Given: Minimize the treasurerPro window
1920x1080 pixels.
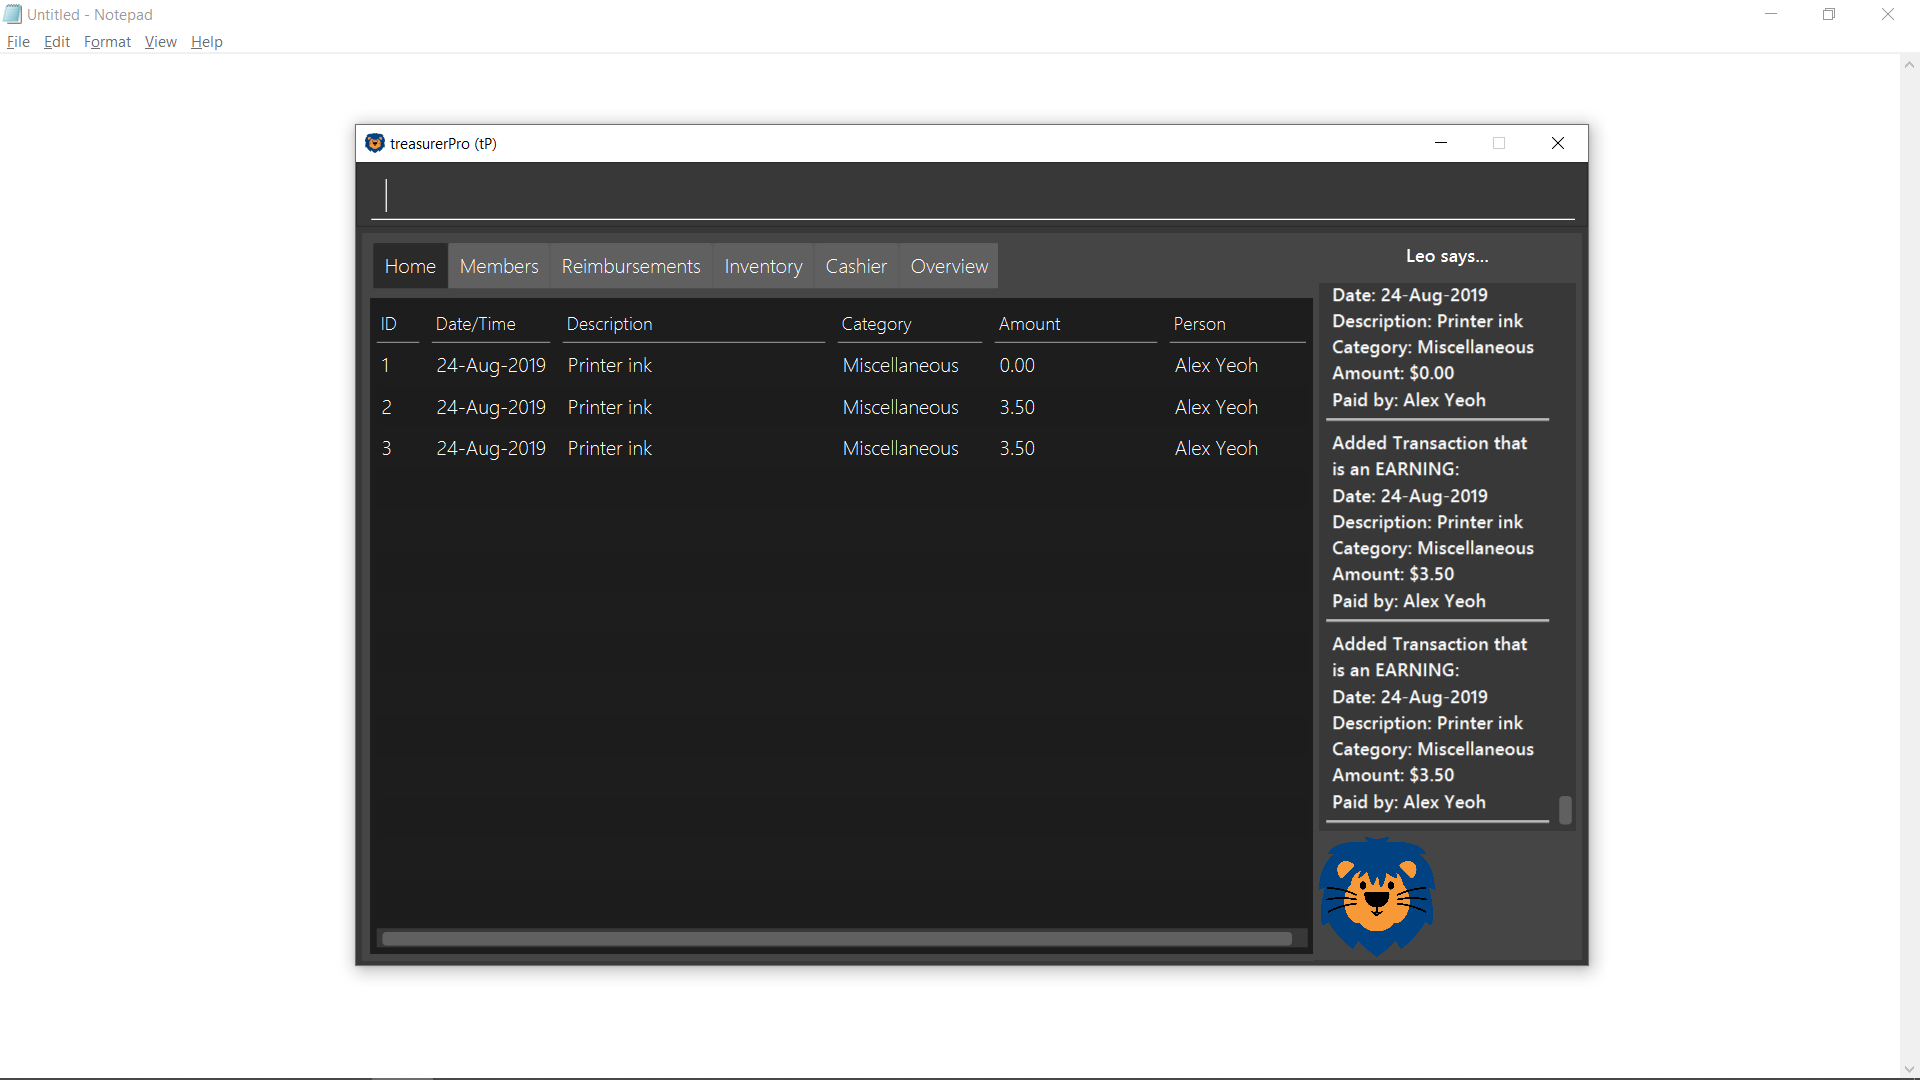Looking at the screenshot, I should pyautogui.click(x=1441, y=143).
